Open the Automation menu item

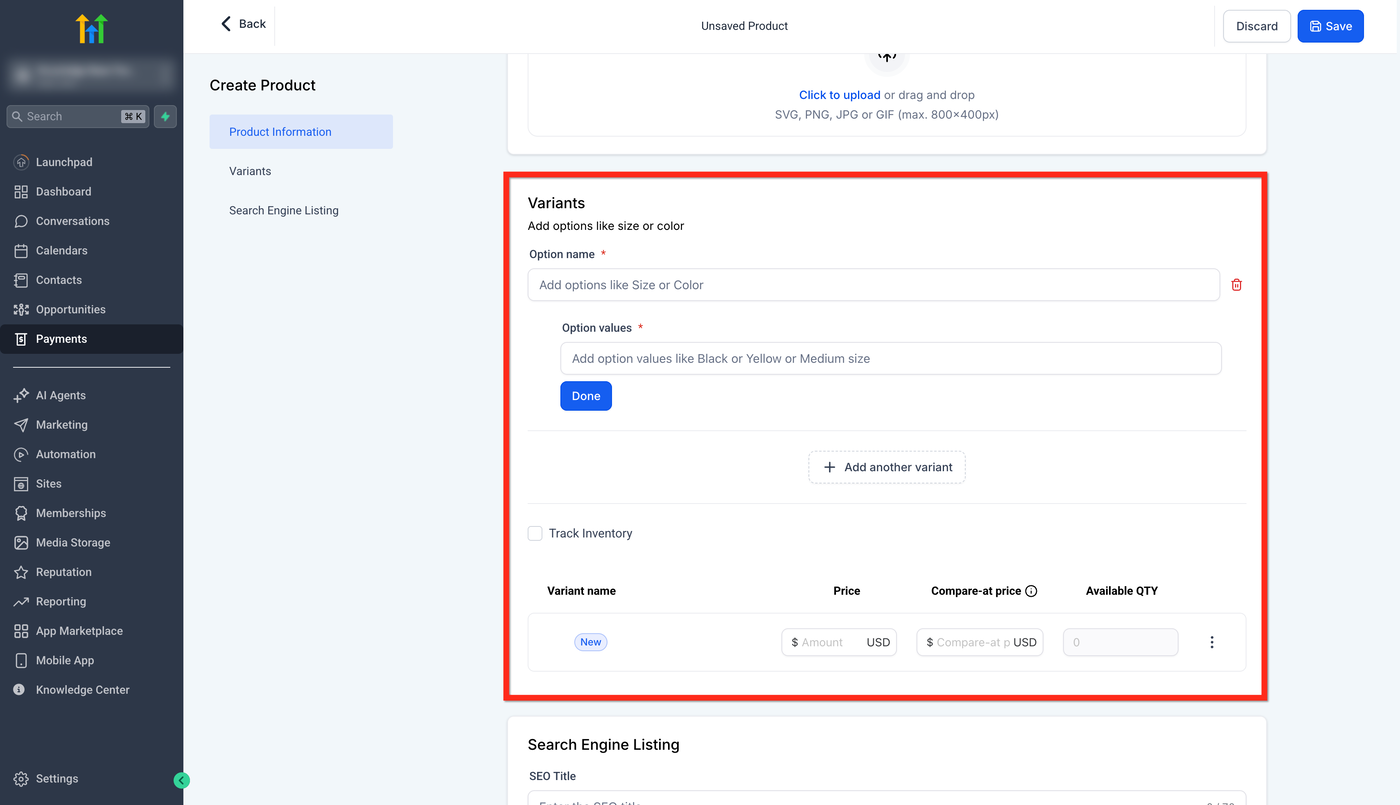65,454
